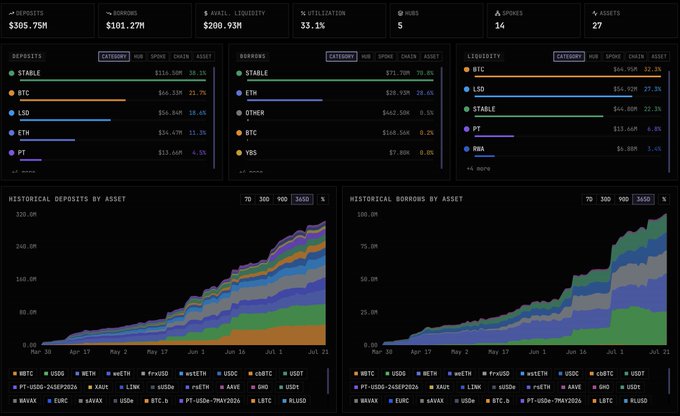680x416 pixels.
Task: Toggle GHO series in Borrows chart legend
Action: (x=602, y=387)
